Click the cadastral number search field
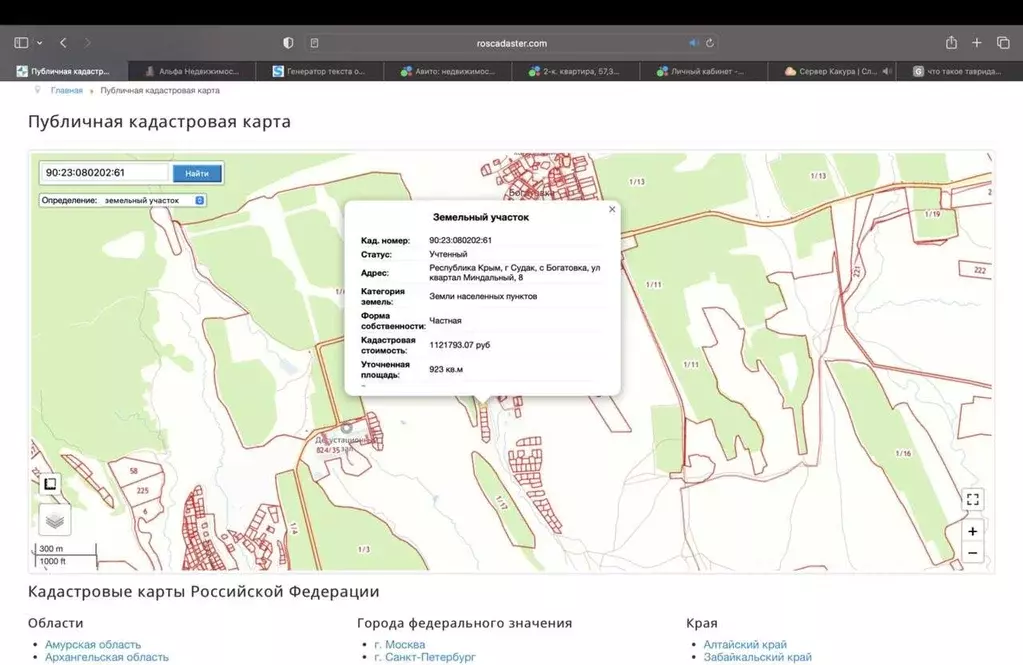1023x665 pixels. (x=105, y=173)
